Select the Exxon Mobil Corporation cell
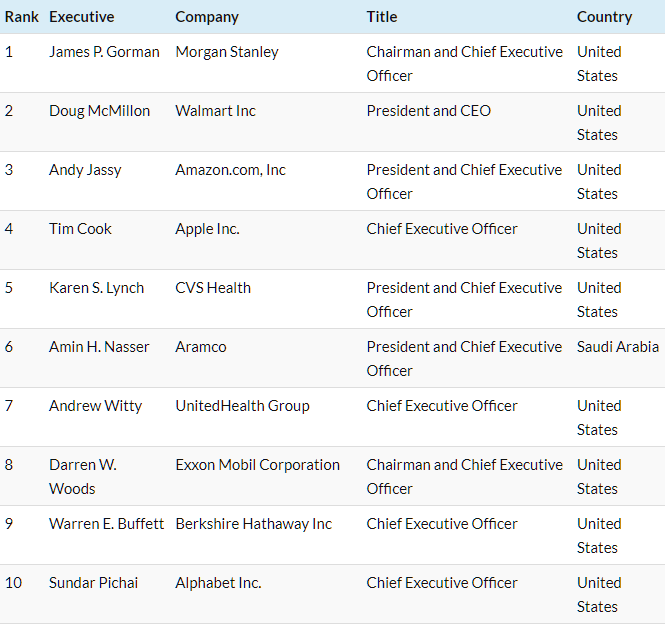The image size is (665, 626). 257,464
